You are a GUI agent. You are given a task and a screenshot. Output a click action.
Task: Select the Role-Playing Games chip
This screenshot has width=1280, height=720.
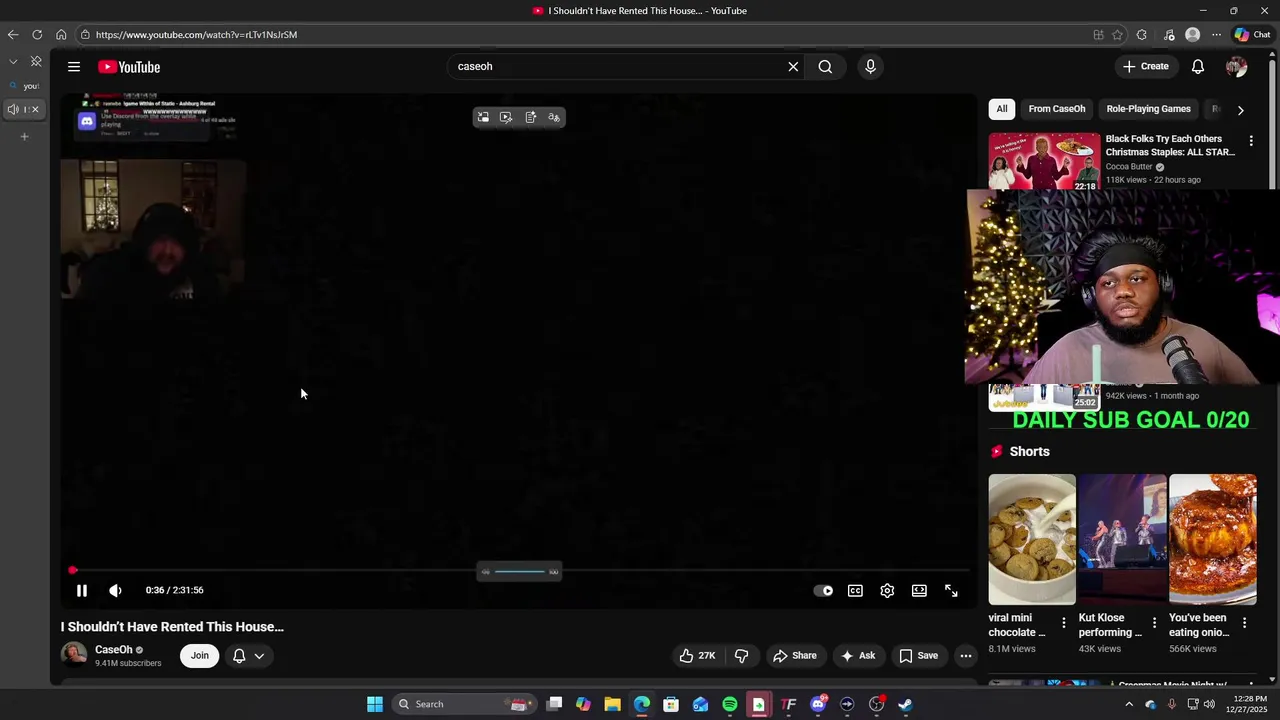(x=1148, y=109)
